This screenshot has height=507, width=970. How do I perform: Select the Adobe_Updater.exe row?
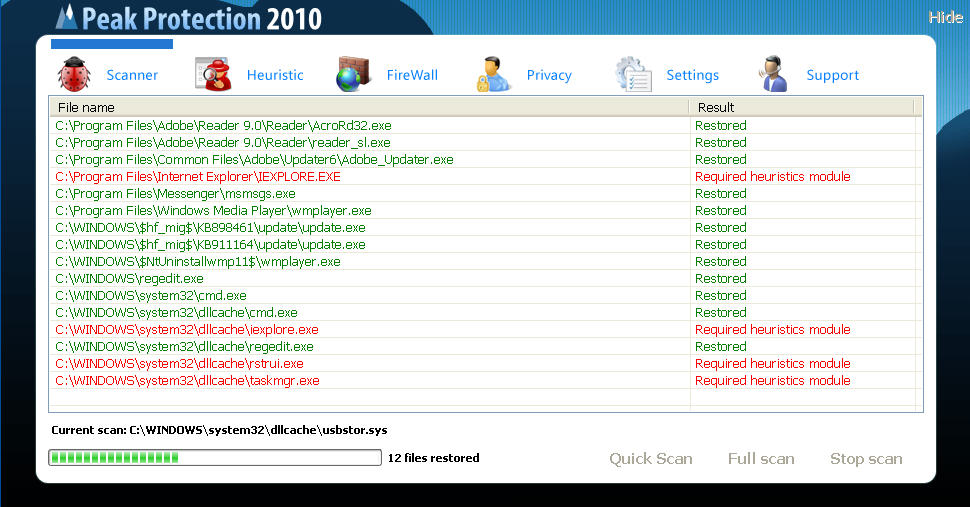[486, 160]
